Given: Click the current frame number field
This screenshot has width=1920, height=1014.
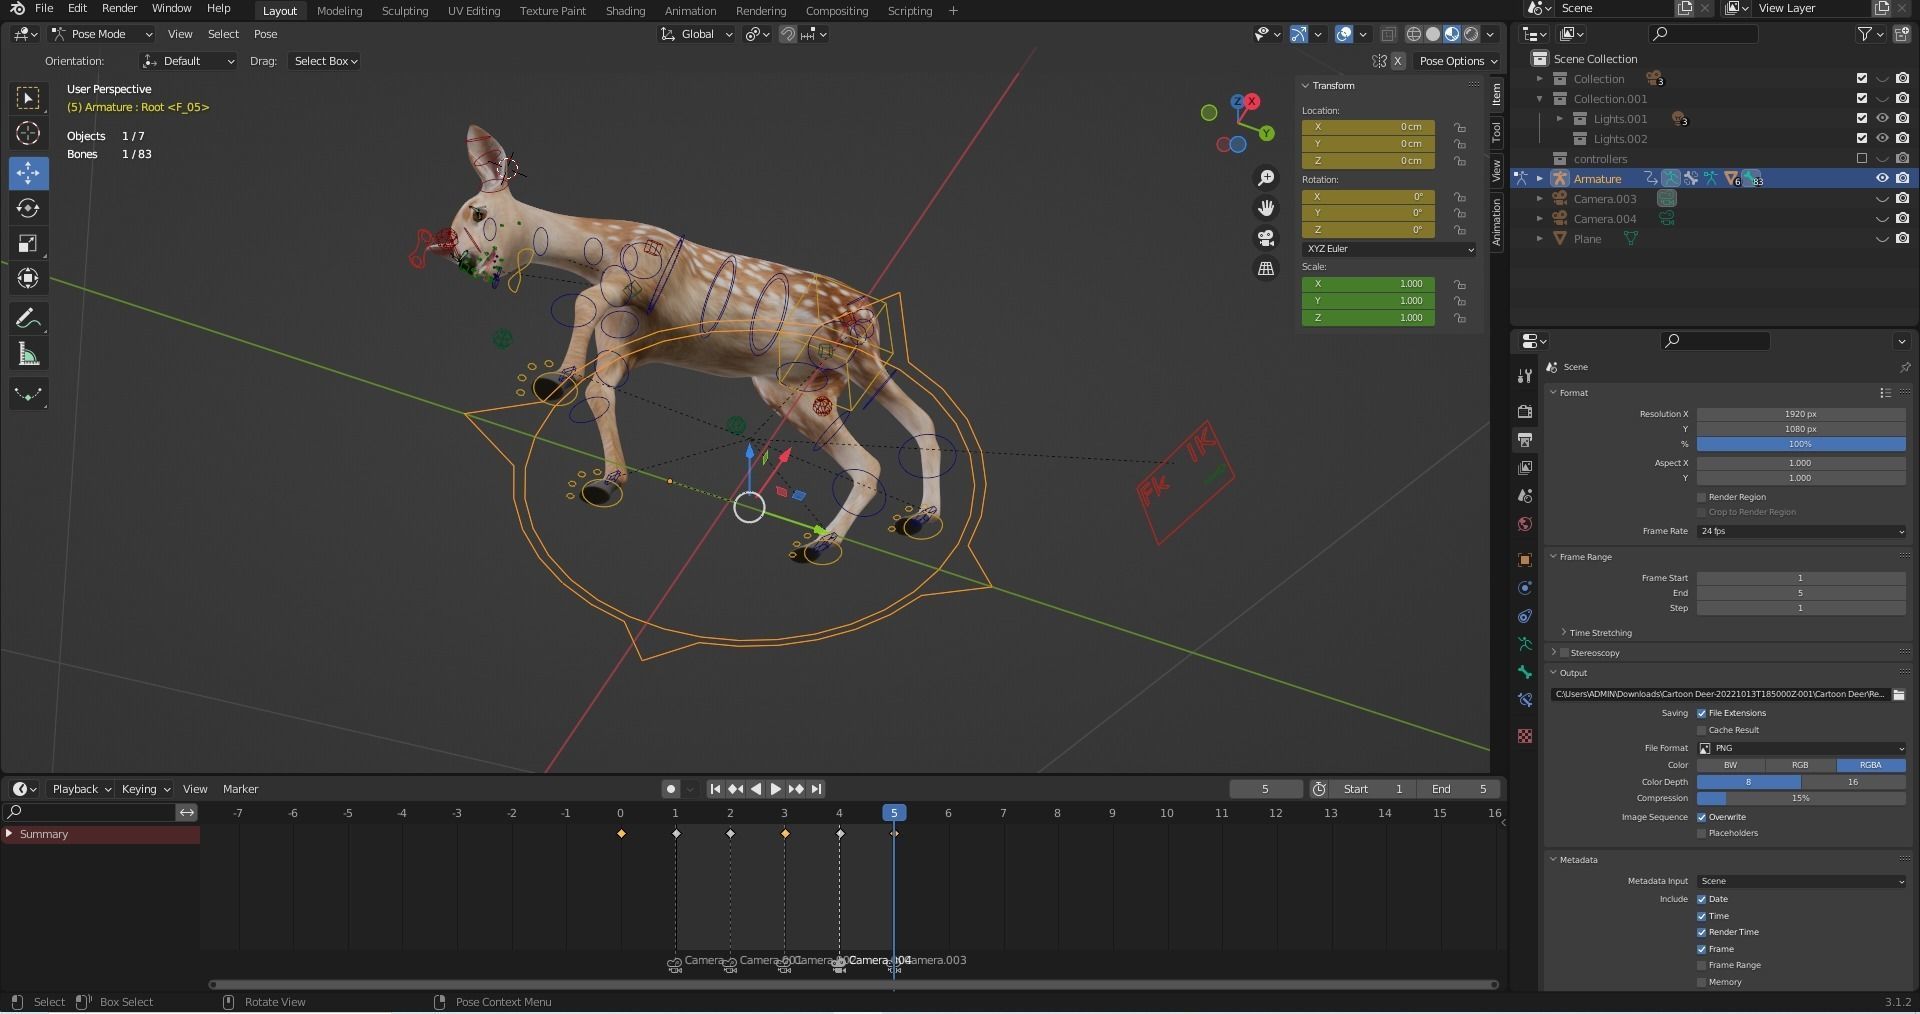Looking at the screenshot, I should click(1265, 789).
